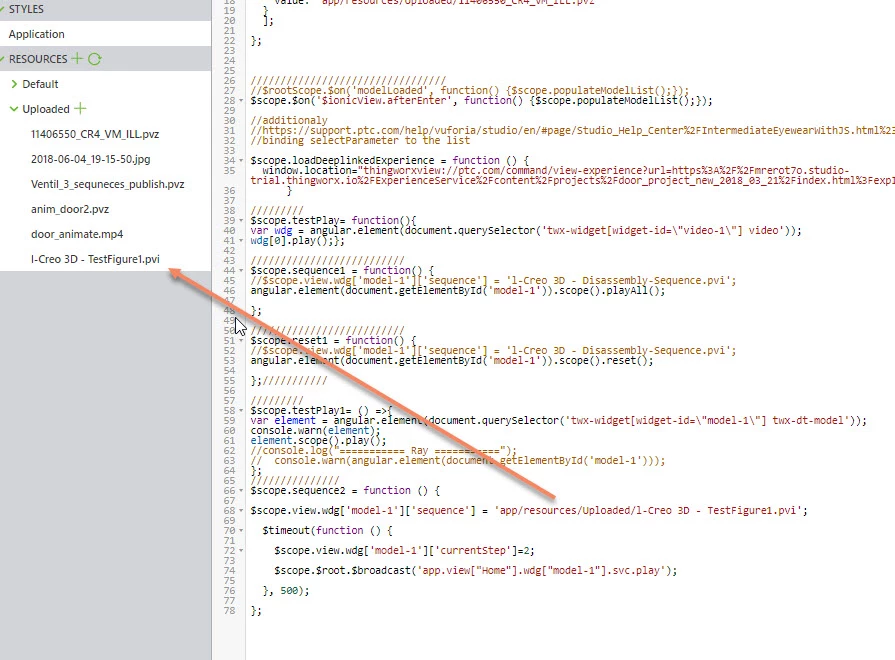This screenshot has width=895, height=660.
Task: Click the $ionicView.afterEnter listener line
Action: pos(481,100)
